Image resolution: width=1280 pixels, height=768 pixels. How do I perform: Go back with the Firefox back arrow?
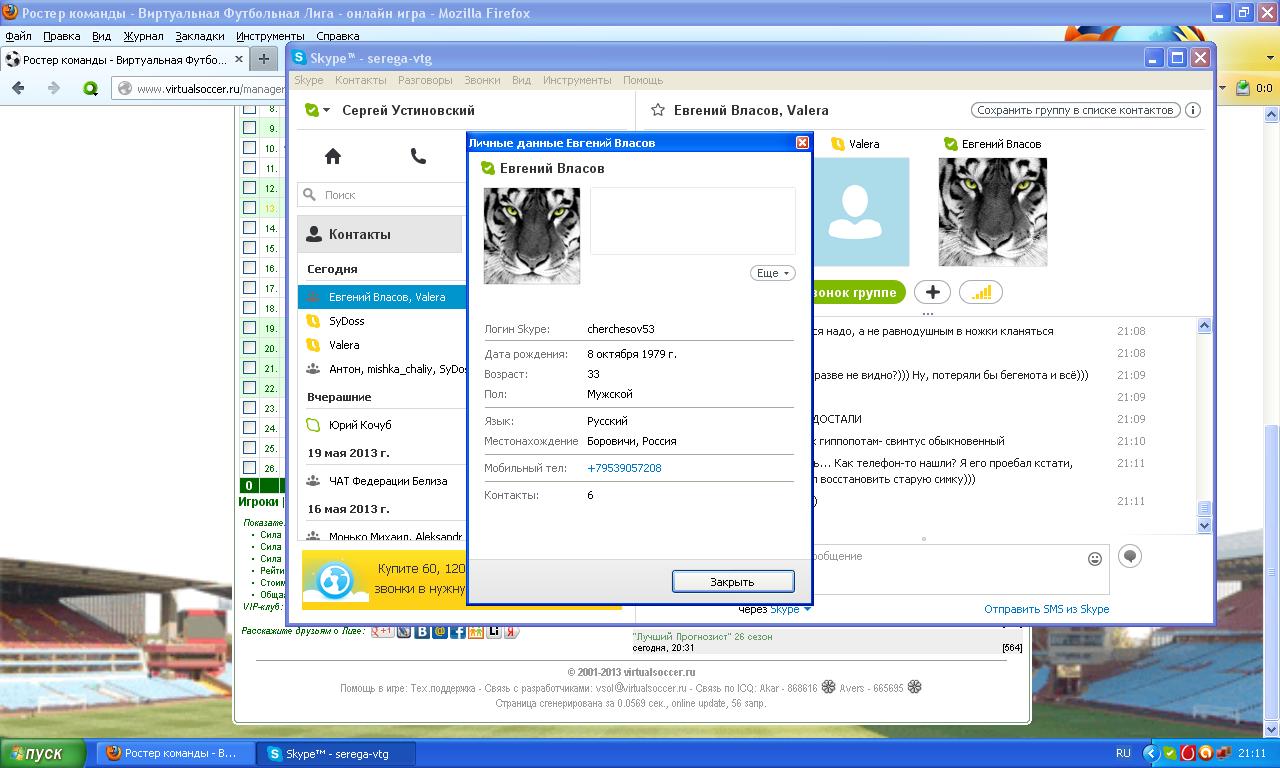(18, 88)
